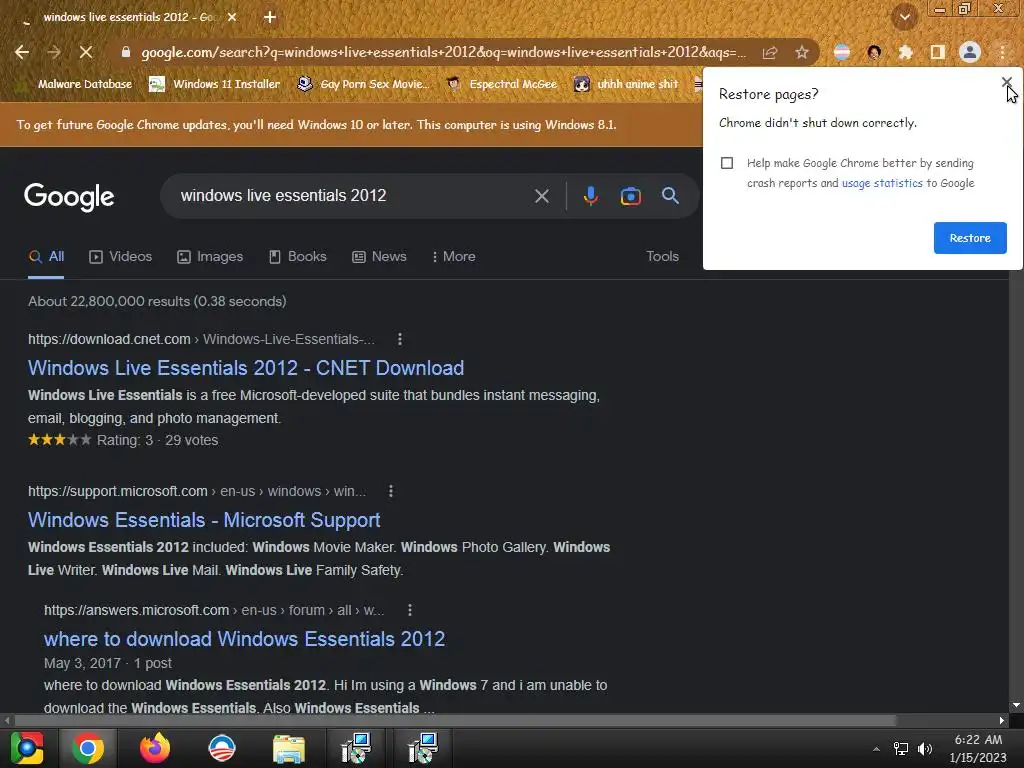The image size is (1024, 768).
Task: Go back to the previous page
Action: pyautogui.click(x=22, y=52)
